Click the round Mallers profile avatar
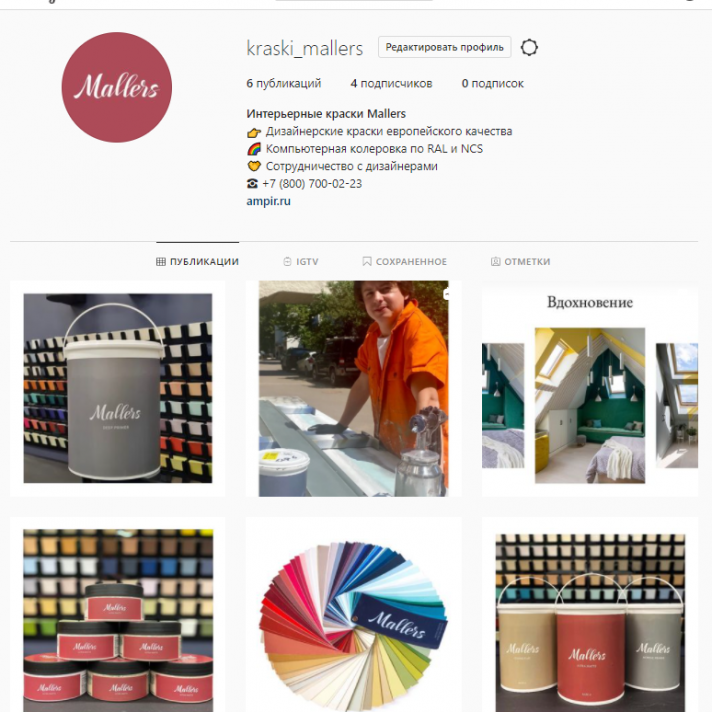This screenshot has height=712, width=712. point(117,87)
